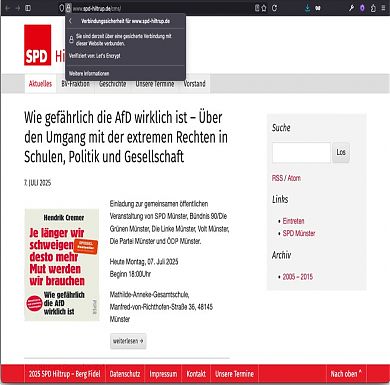
Task: Click the weiterlesen button
Action: tap(128, 341)
